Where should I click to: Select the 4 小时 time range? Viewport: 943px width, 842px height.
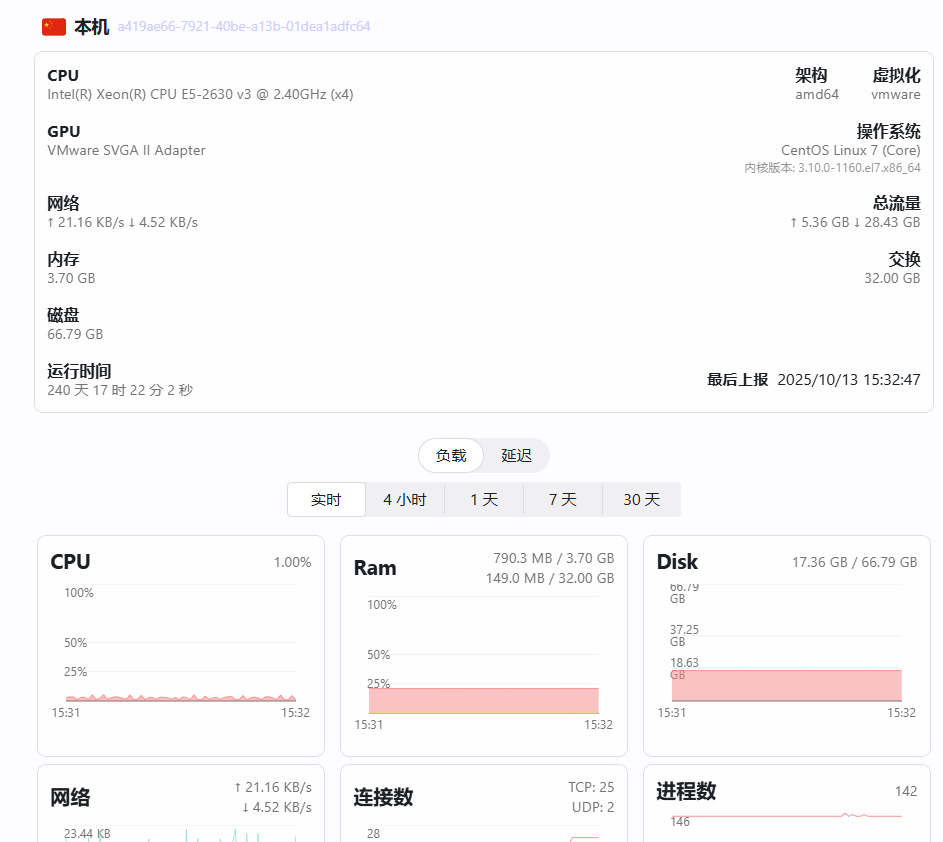tap(405, 500)
